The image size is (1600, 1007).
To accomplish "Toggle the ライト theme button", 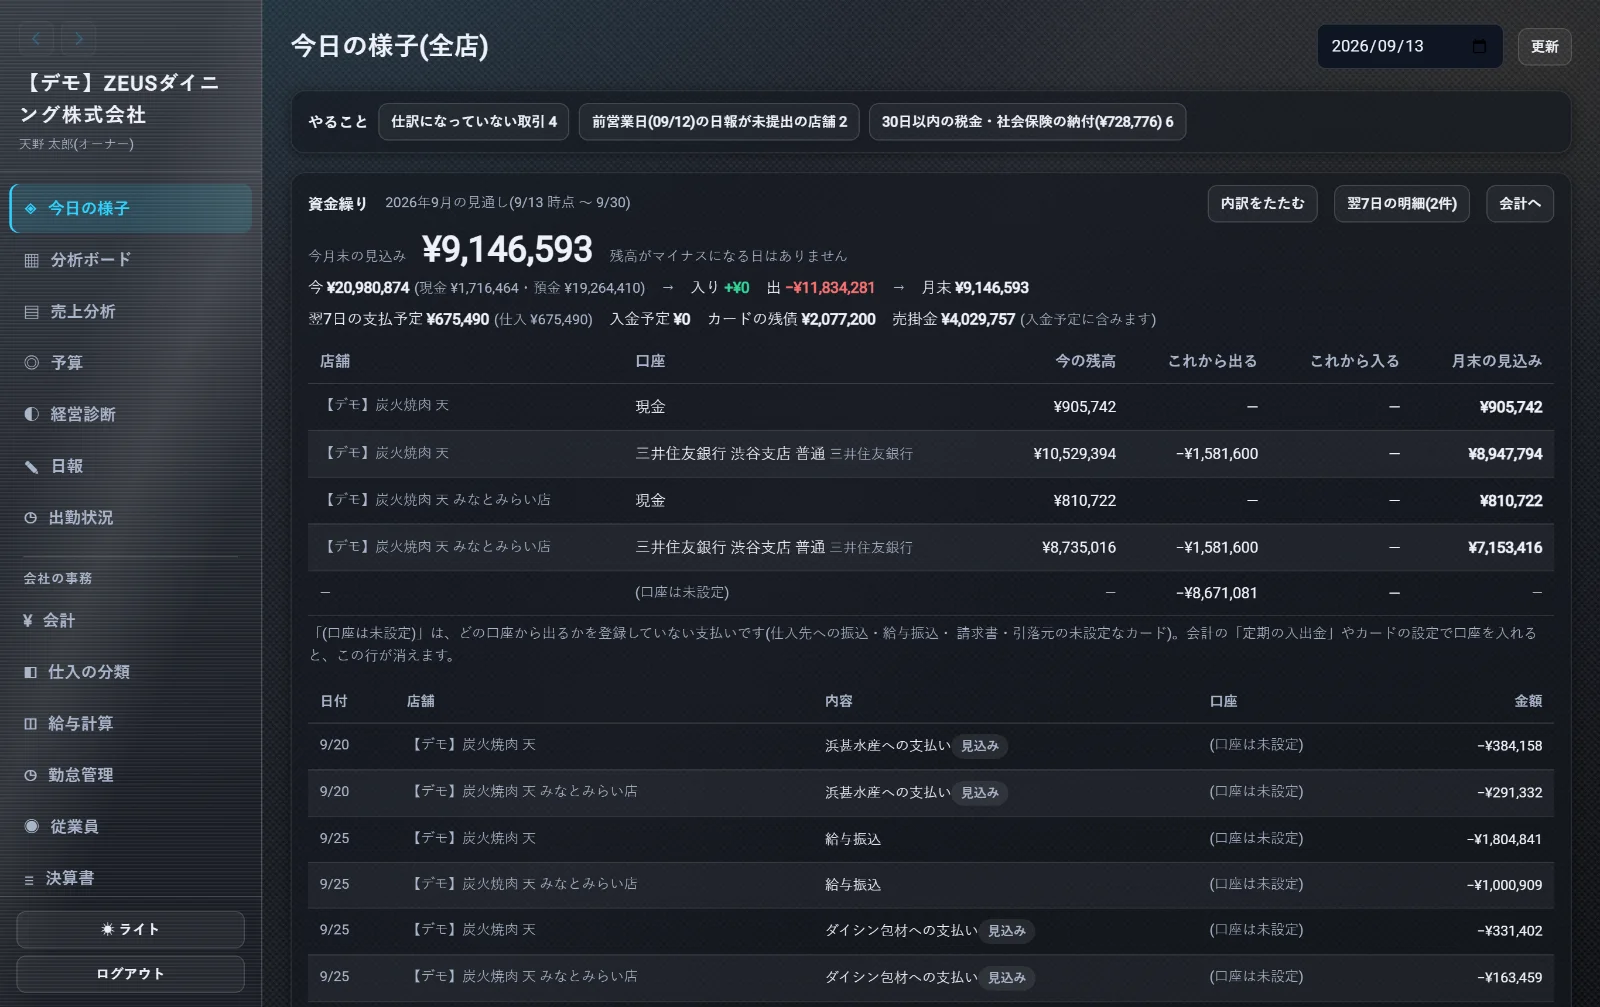I will click(130, 929).
